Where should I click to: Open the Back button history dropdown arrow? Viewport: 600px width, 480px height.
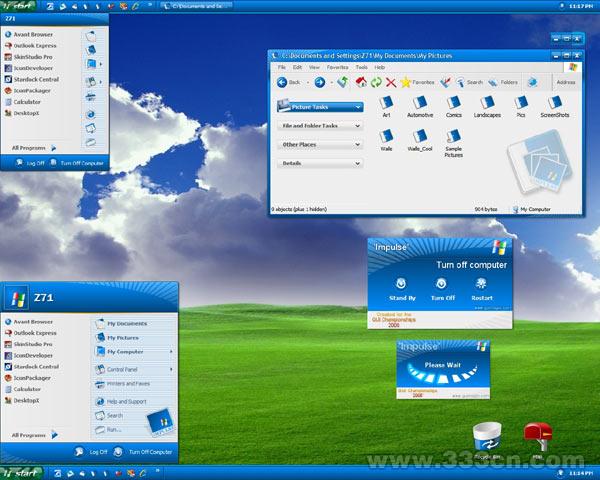[307, 82]
